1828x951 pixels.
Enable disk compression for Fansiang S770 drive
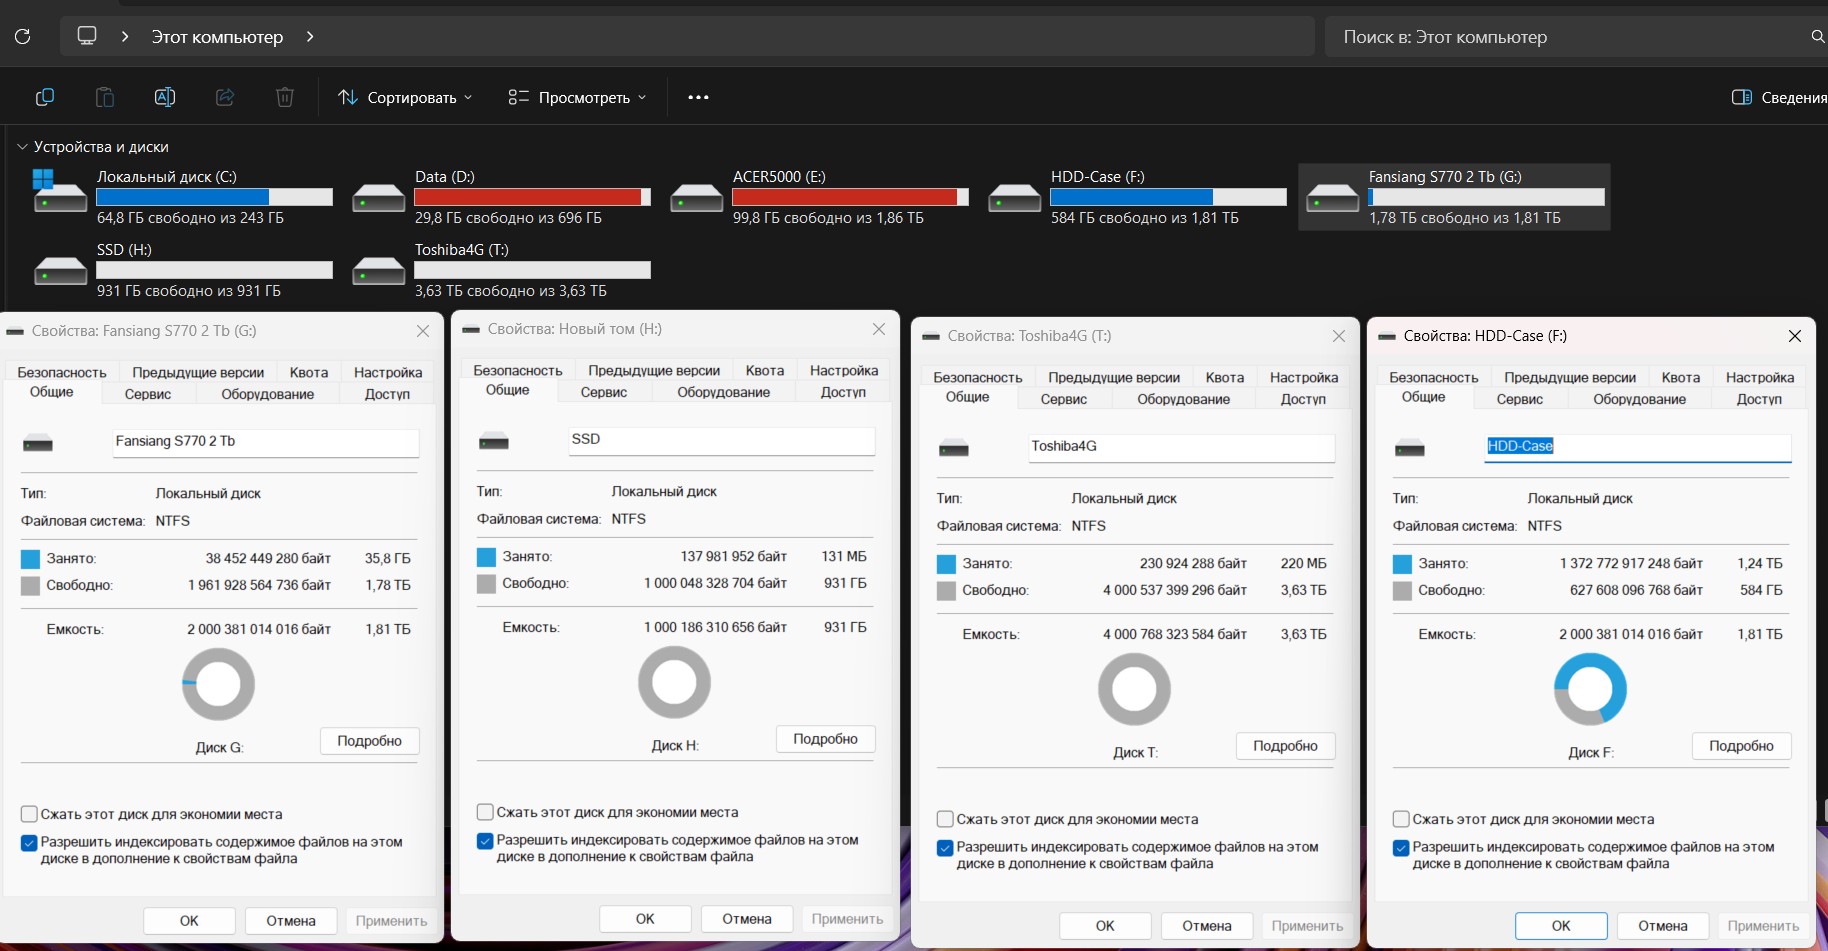pyautogui.click(x=30, y=814)
